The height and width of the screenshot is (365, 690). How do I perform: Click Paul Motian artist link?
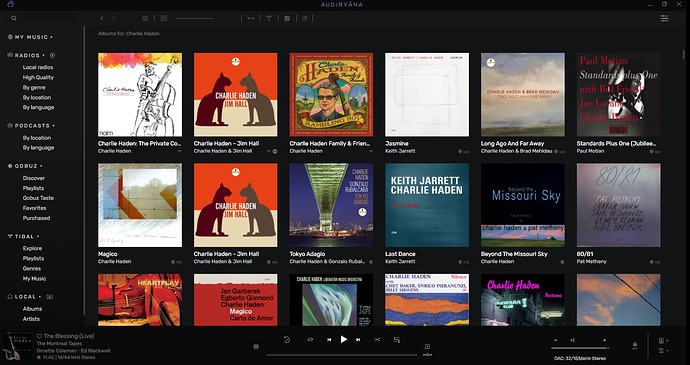pyautogui.click(x=590, y=151)
